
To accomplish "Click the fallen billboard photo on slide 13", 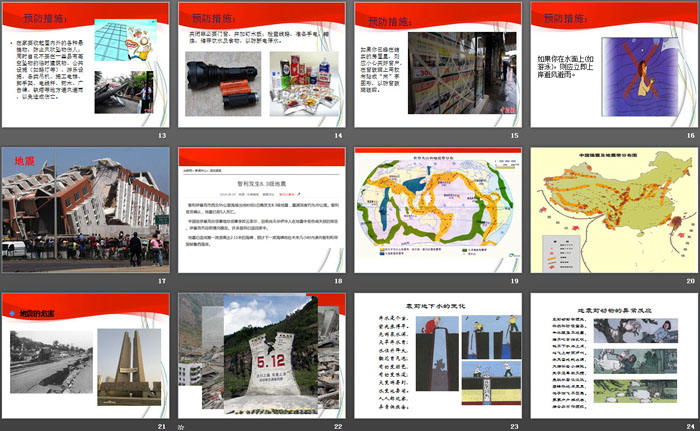I will point(124,92).
